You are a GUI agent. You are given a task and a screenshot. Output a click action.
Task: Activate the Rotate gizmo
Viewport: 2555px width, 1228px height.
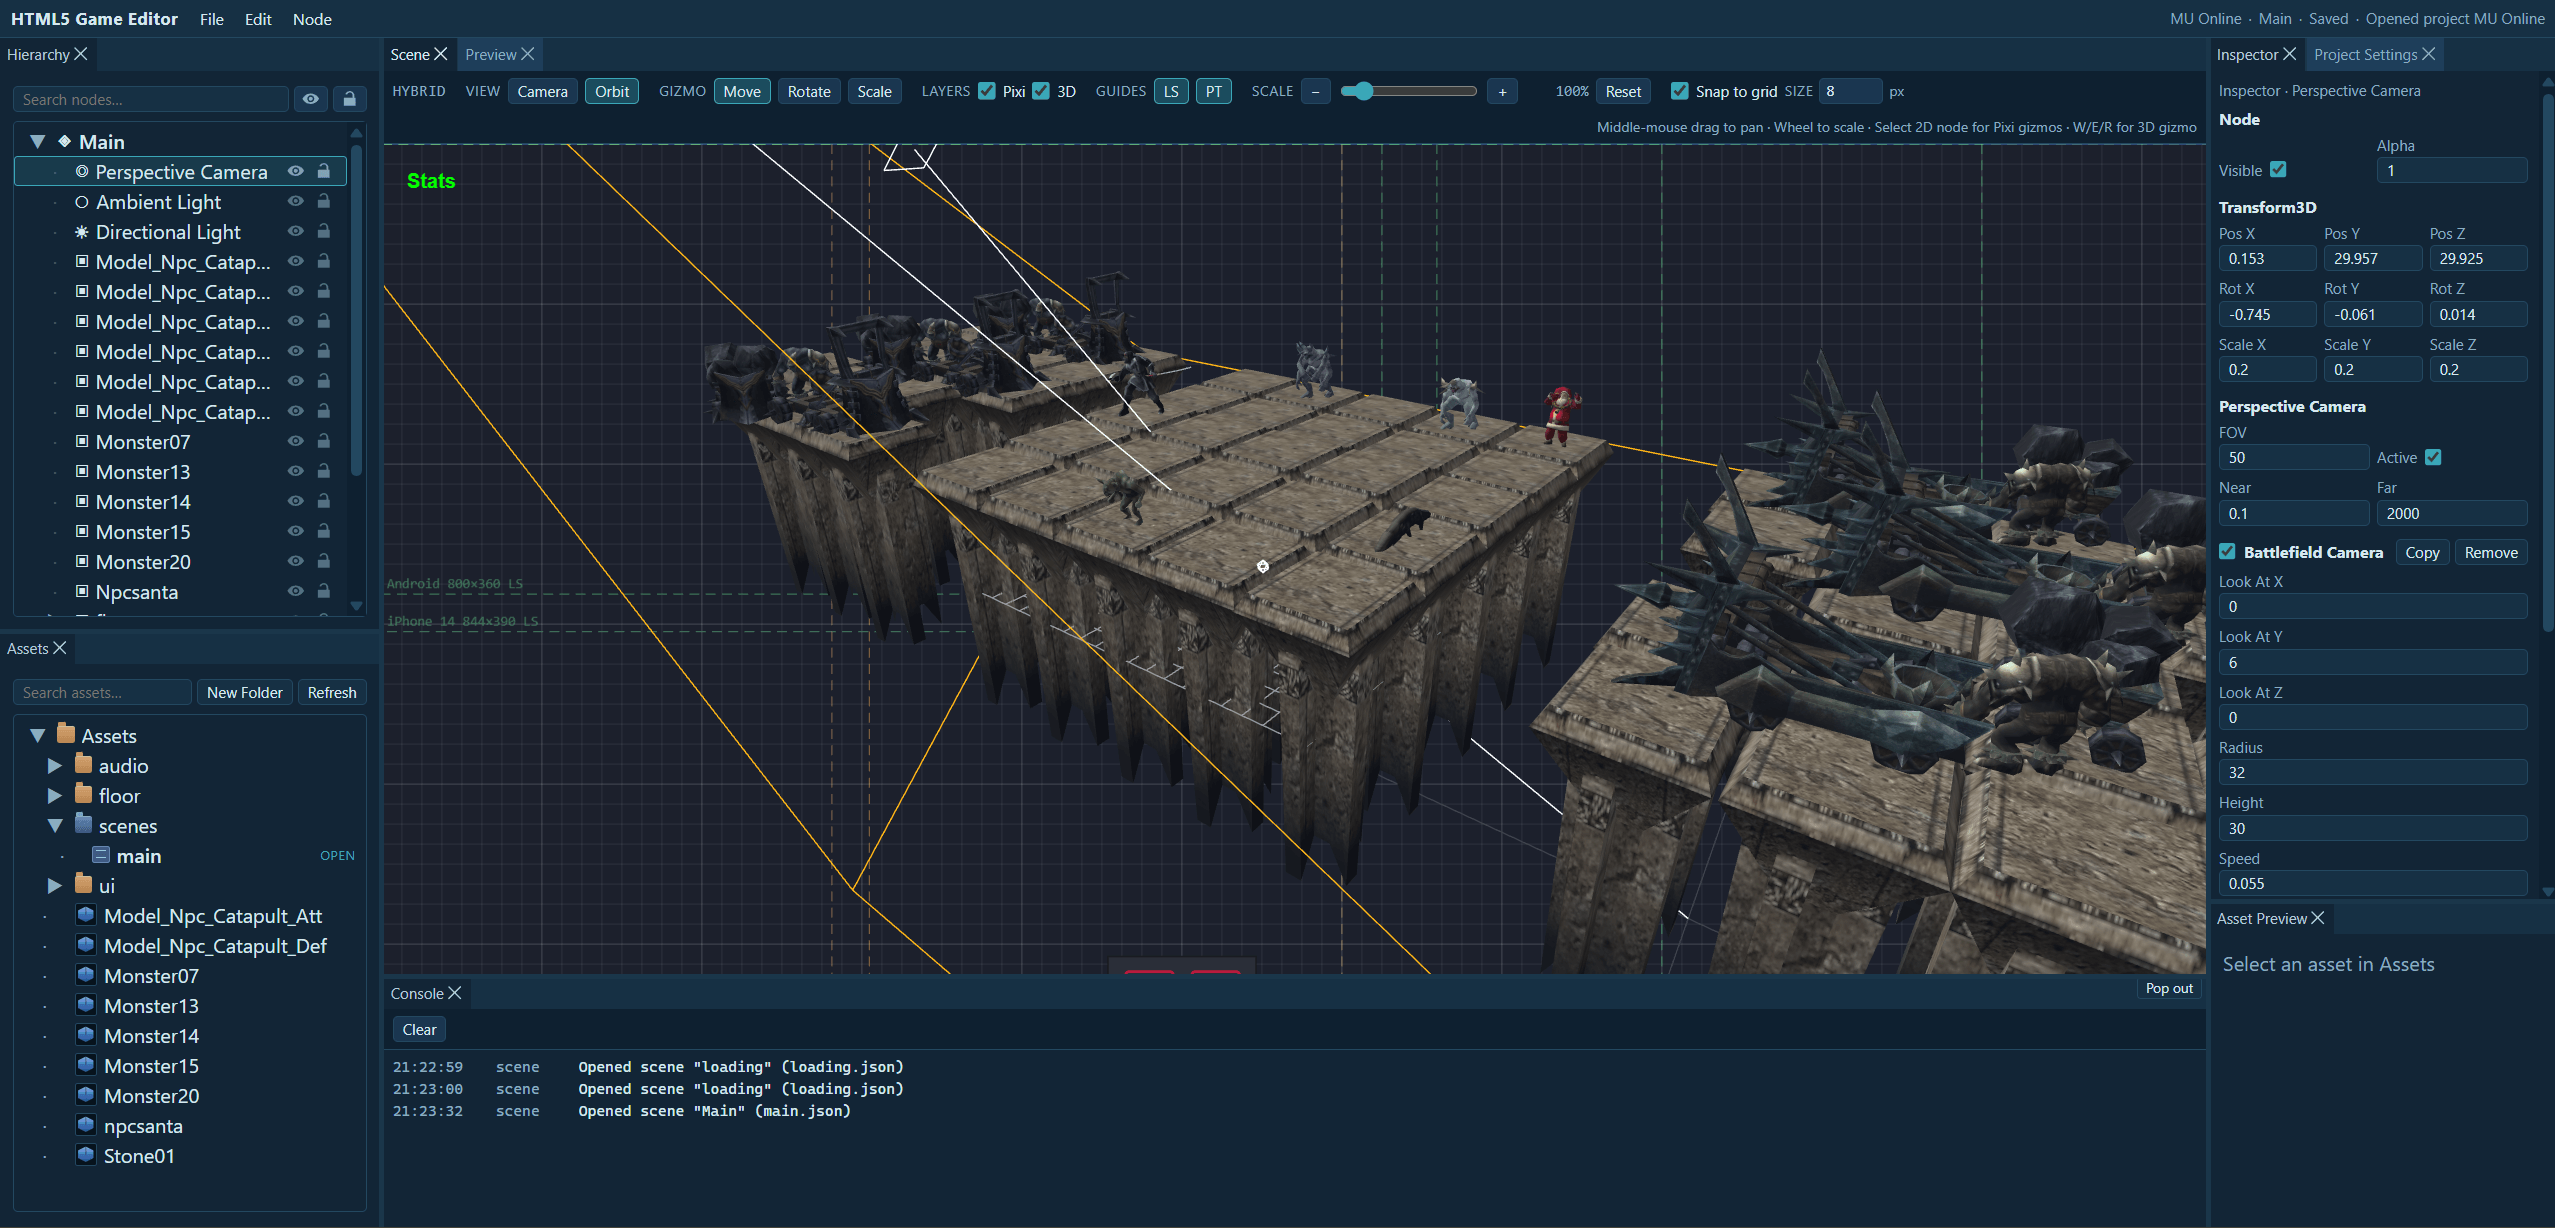click(809, 91)
